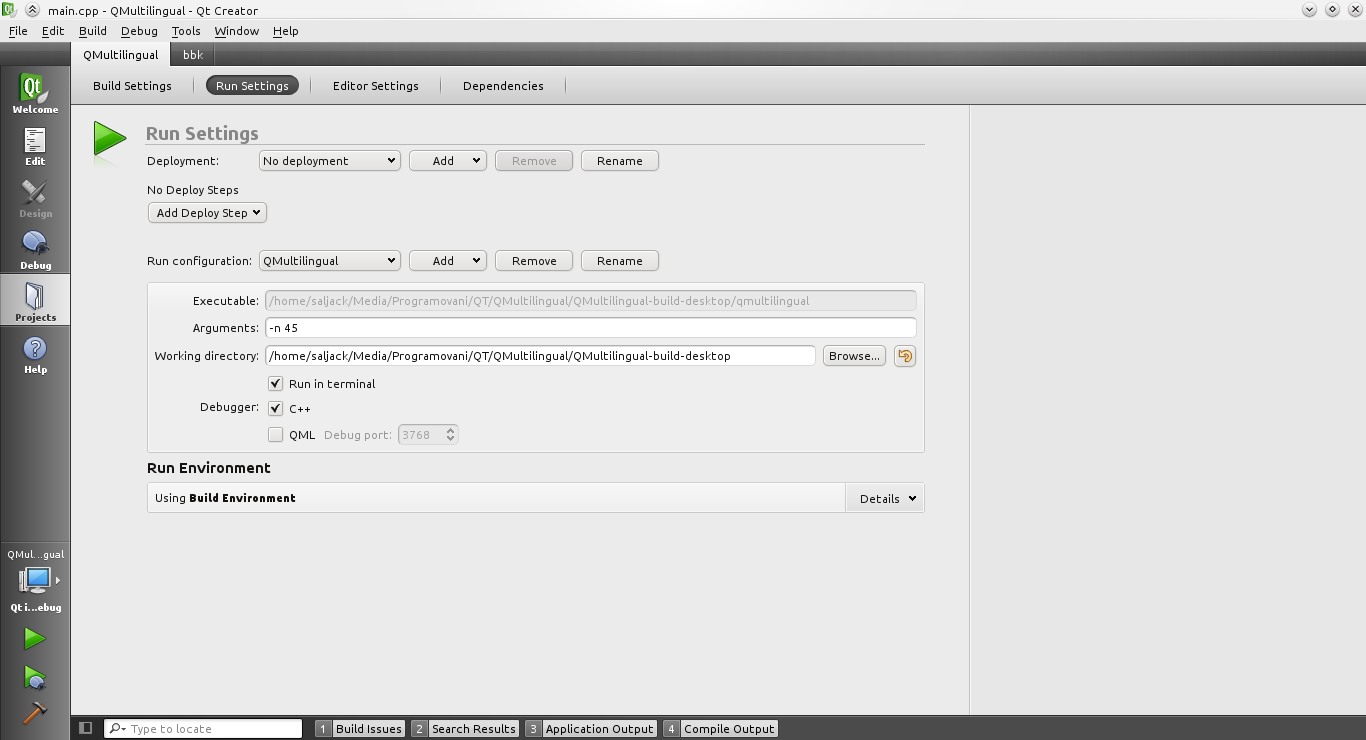Toggle Run in terminal checkbox
This screenshot has height=740, width=1366.
(276, 384)
